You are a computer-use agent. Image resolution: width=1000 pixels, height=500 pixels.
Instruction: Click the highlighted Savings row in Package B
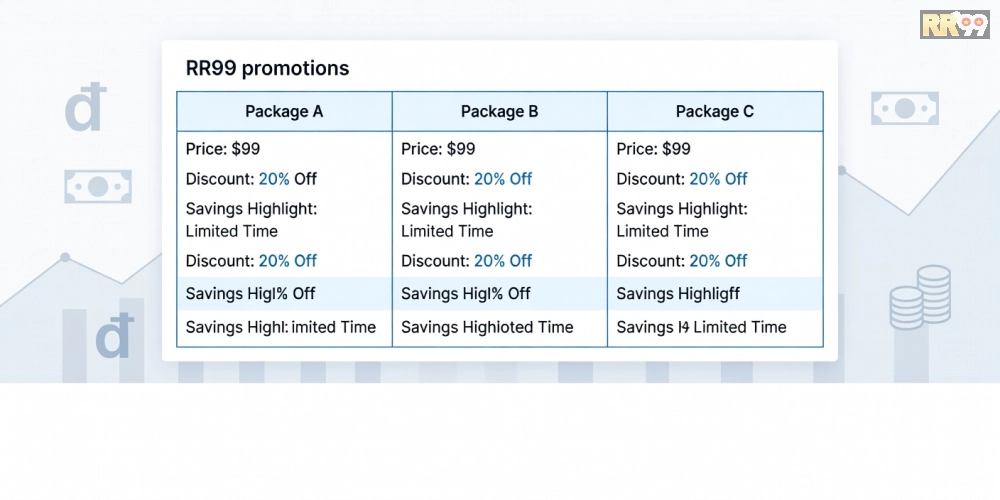pyautogui.click(x=499, y=293)
